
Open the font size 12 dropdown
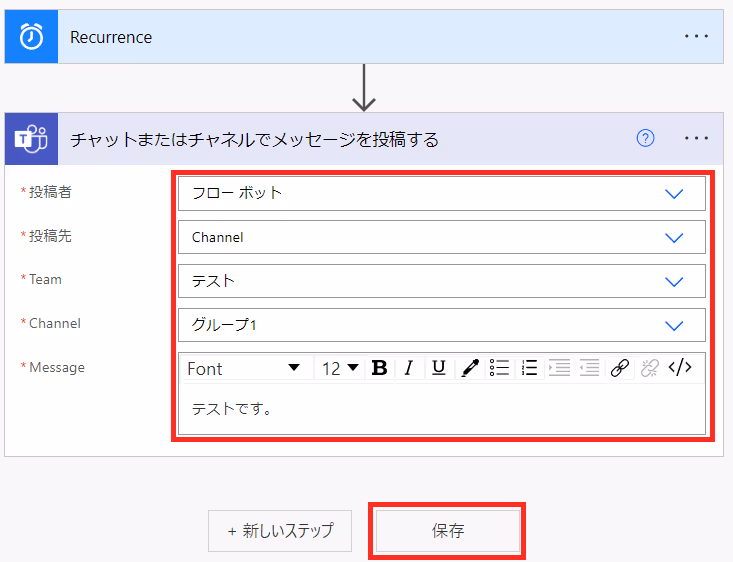(x=341, y=368)
